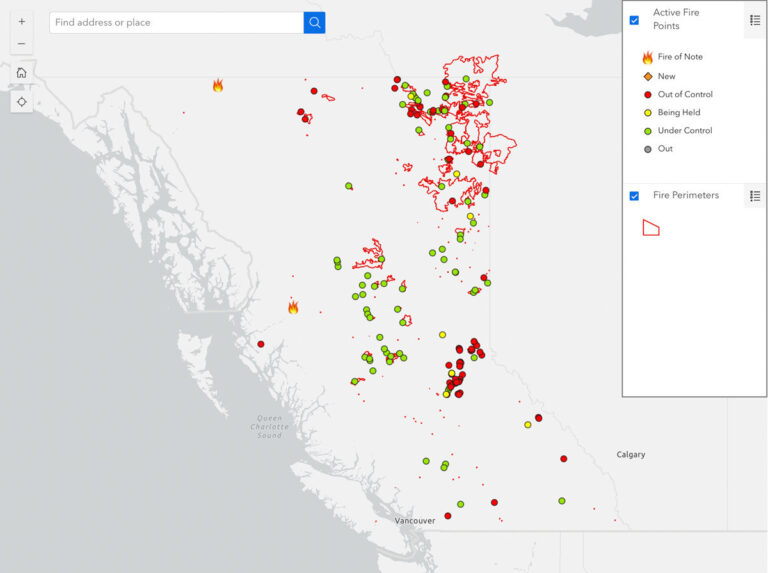Image resolution: width=768 pixels, height=573 pixels.
Task: Click the blue search magnifier button
Action: tap(314, 22)
